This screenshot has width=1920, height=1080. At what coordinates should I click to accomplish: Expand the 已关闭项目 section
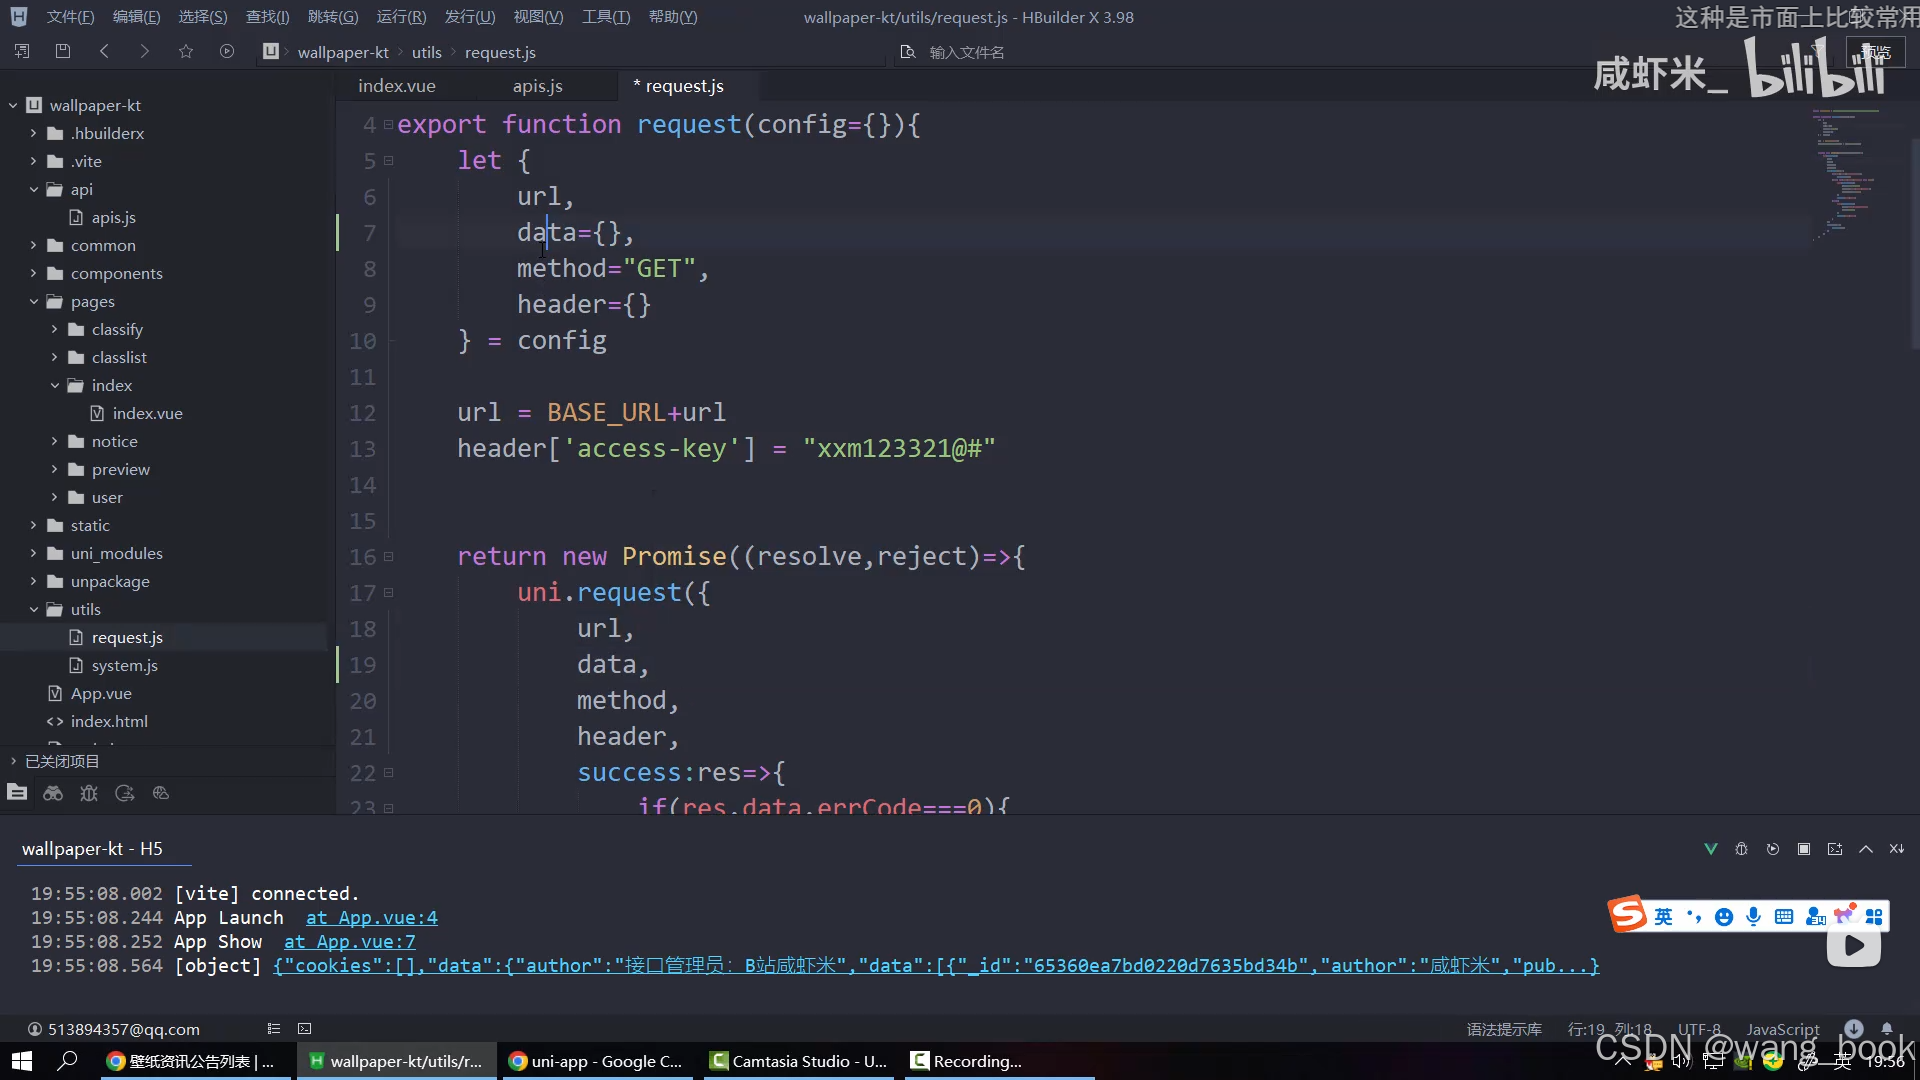(x=14, y=761)
